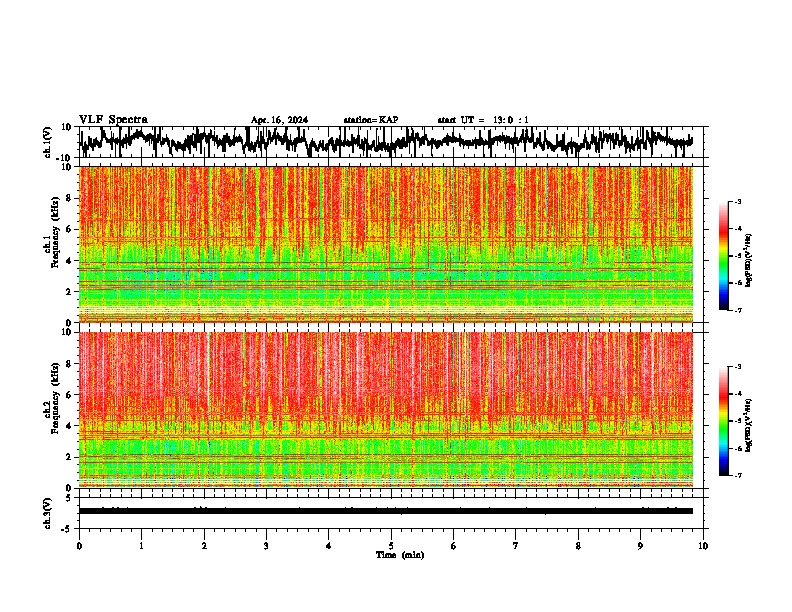The width and height of the screenshot is (792, 612).
Task: Click time axis tick label "5"
Action: pyautogui.click(x=391, y=546)
